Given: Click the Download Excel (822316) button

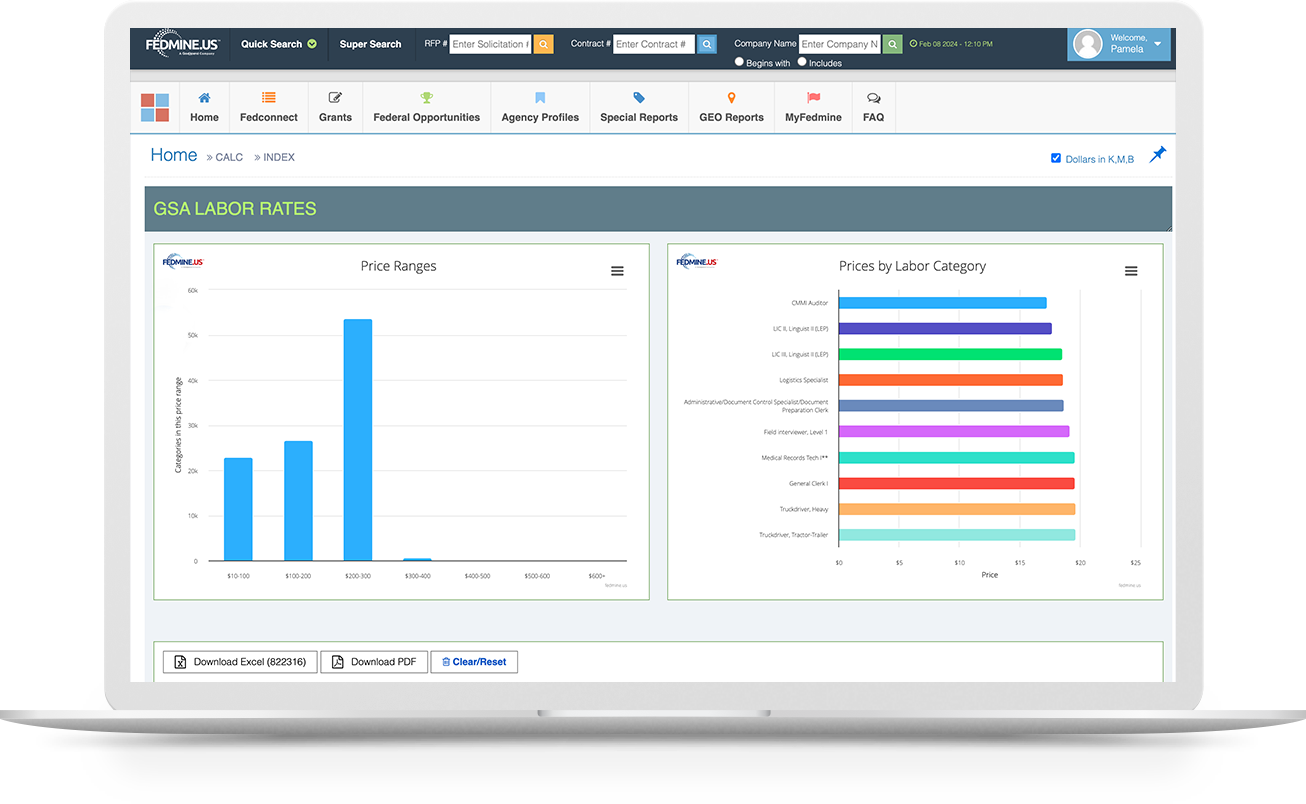Looking at the screenshot, I should tap(240, 662).
